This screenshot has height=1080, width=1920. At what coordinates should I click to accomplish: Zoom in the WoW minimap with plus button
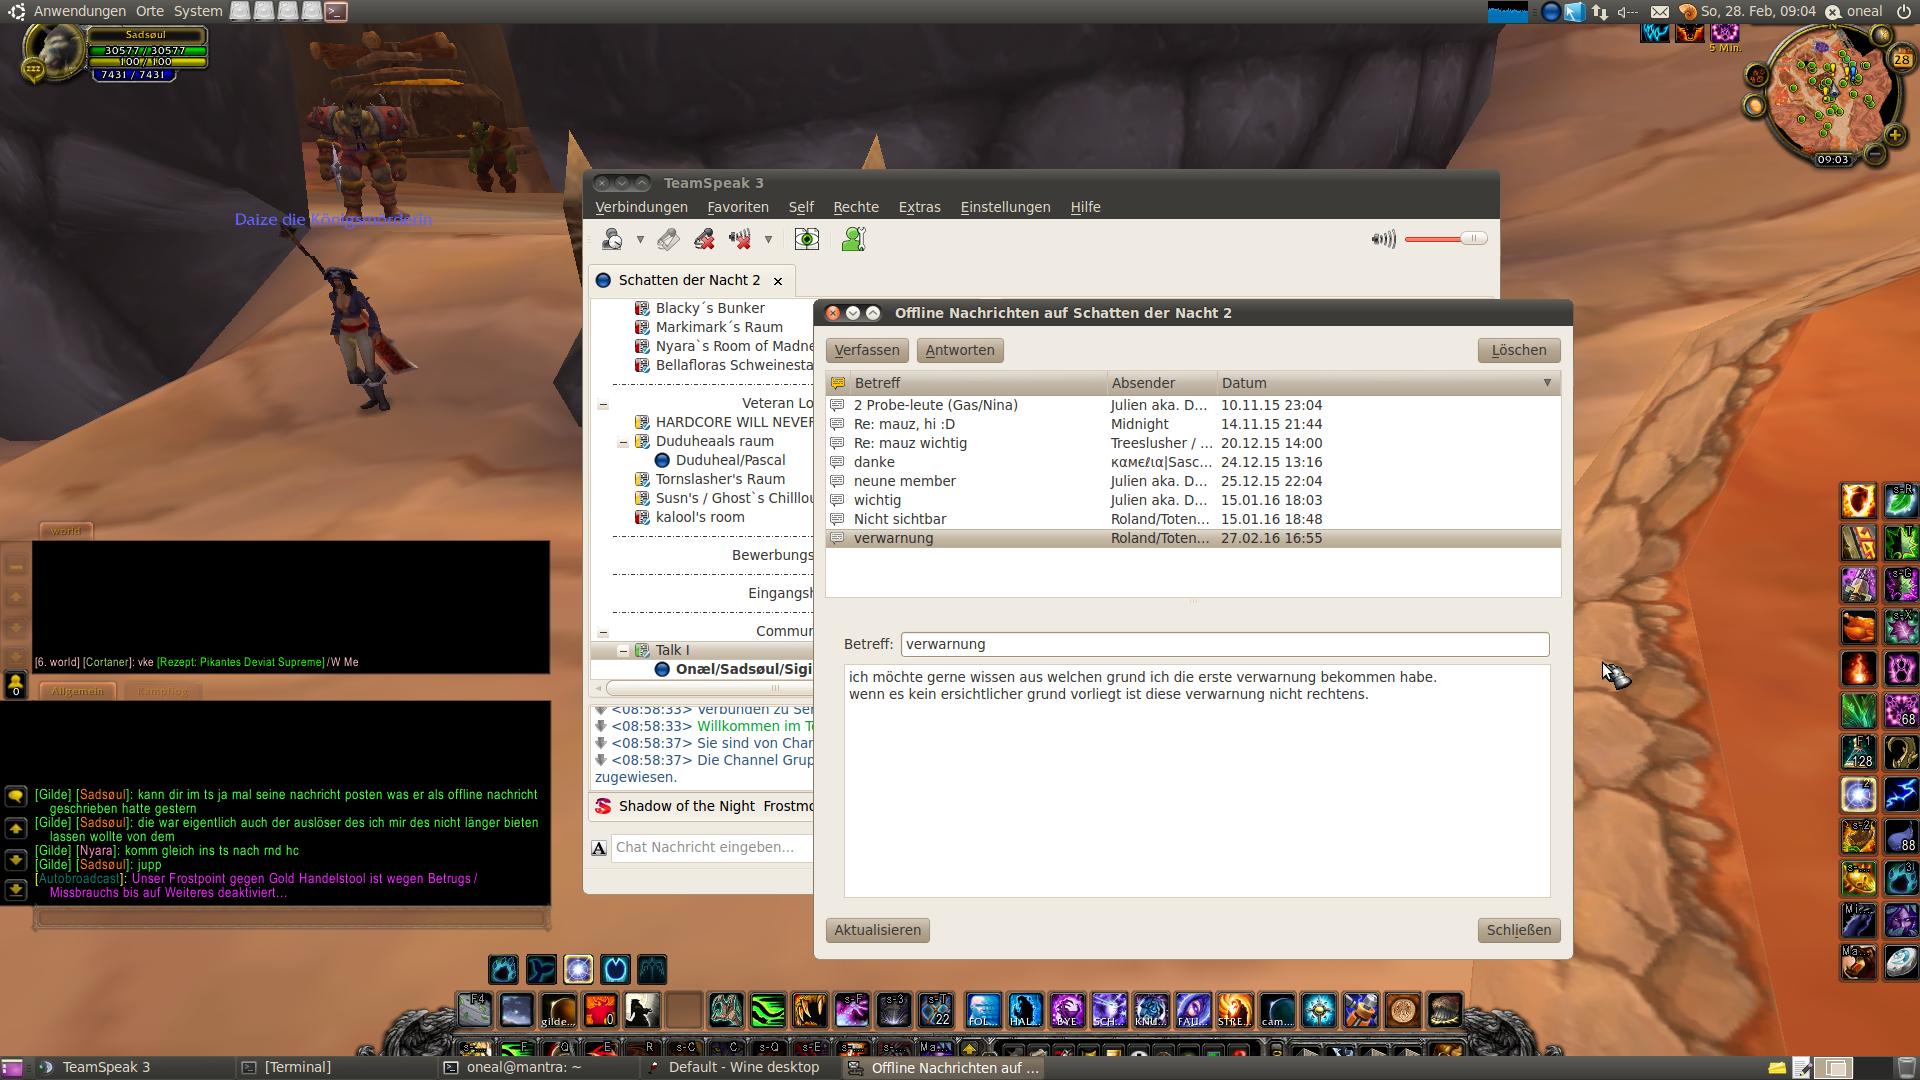[1895, 135]
